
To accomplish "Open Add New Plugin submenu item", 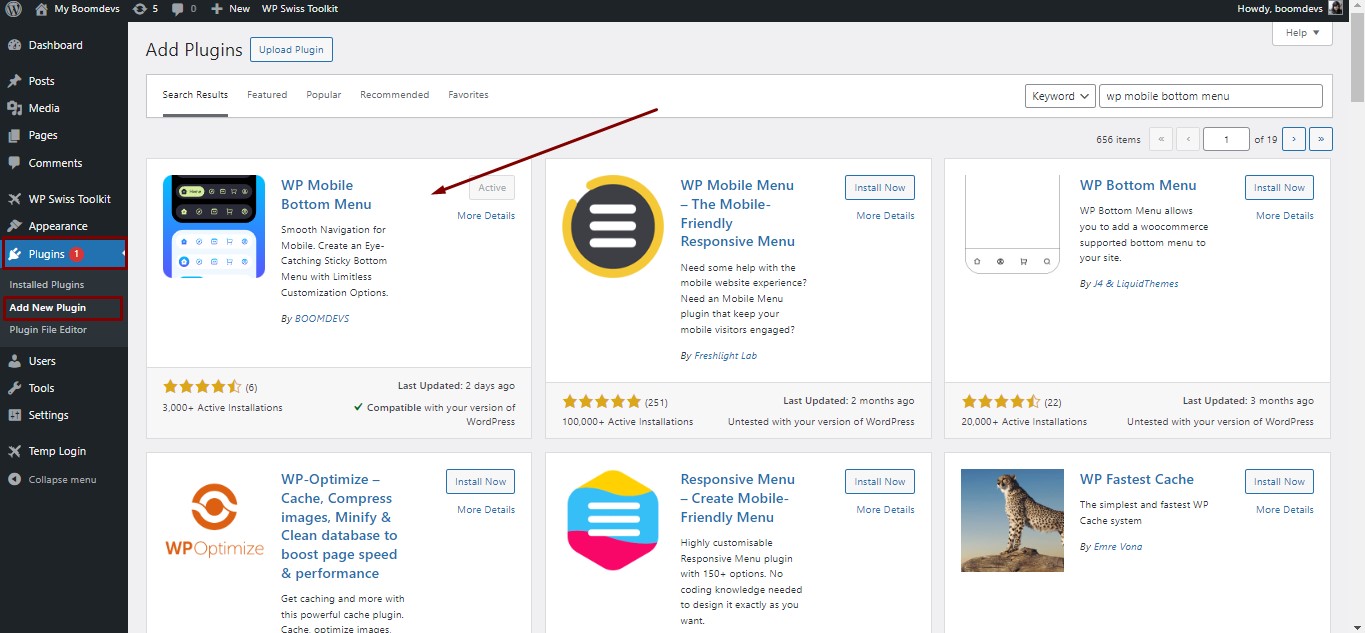I will coord(48,308).
